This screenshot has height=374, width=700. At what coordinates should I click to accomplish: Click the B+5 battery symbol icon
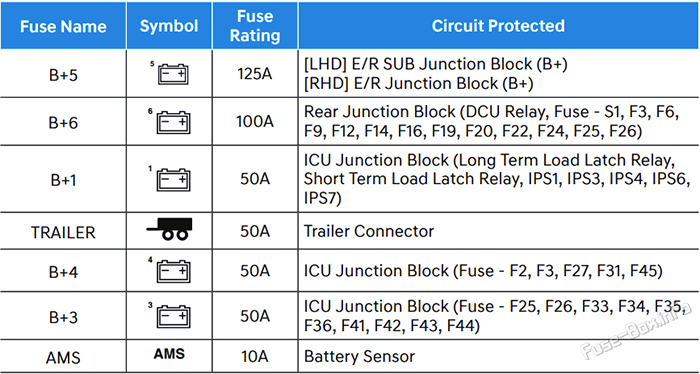(172, 74)
